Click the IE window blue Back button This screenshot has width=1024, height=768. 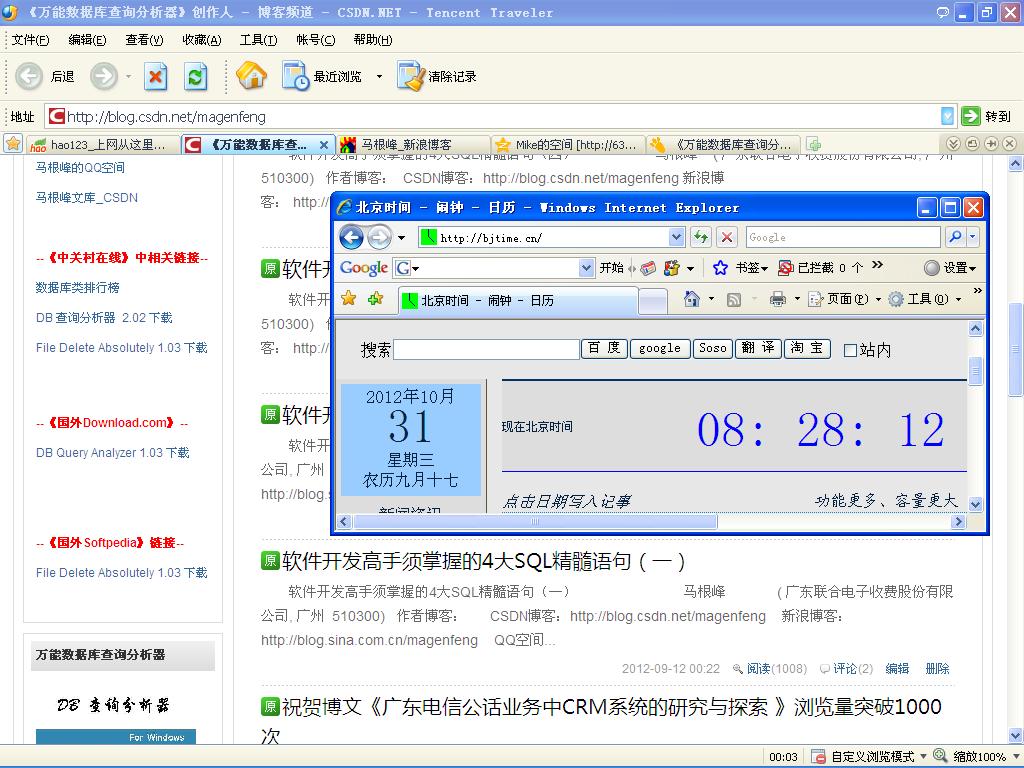coord(351,237)
